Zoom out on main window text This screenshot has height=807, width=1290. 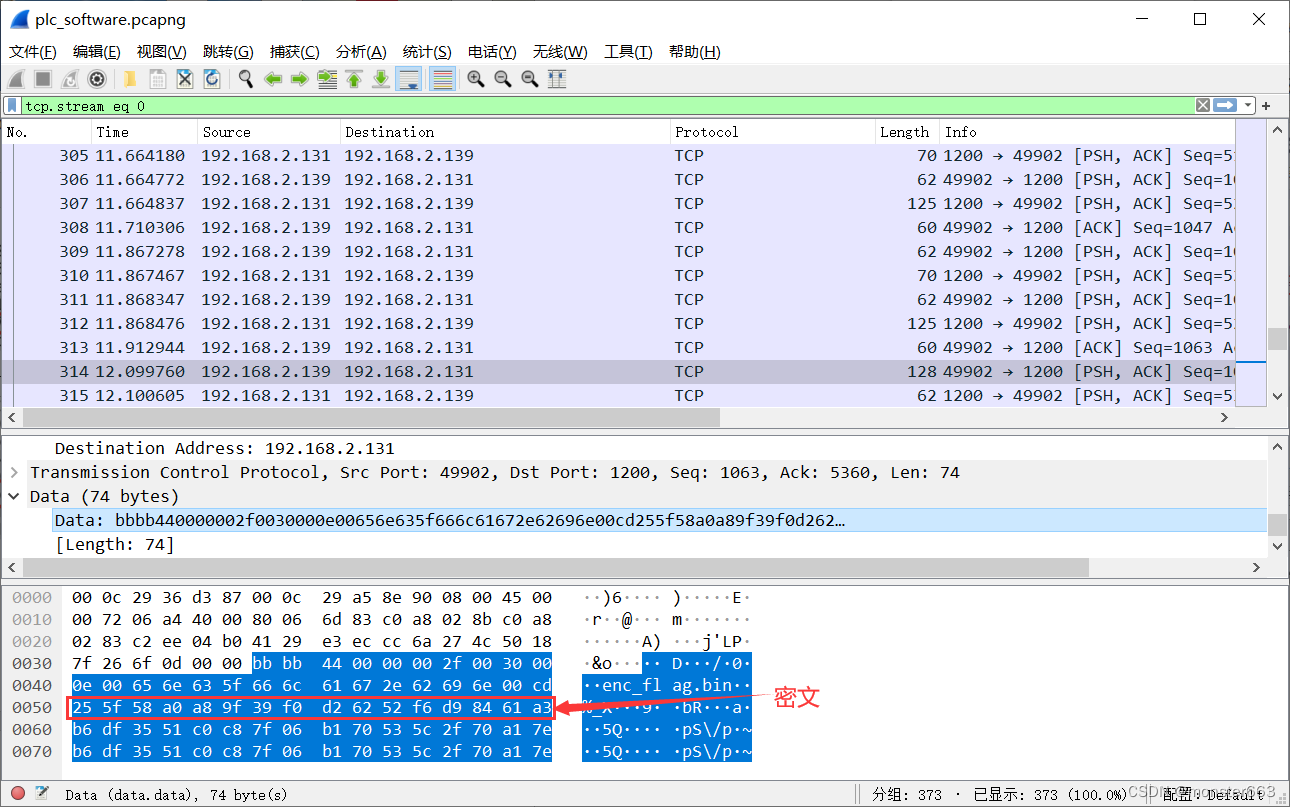point(503,79)
